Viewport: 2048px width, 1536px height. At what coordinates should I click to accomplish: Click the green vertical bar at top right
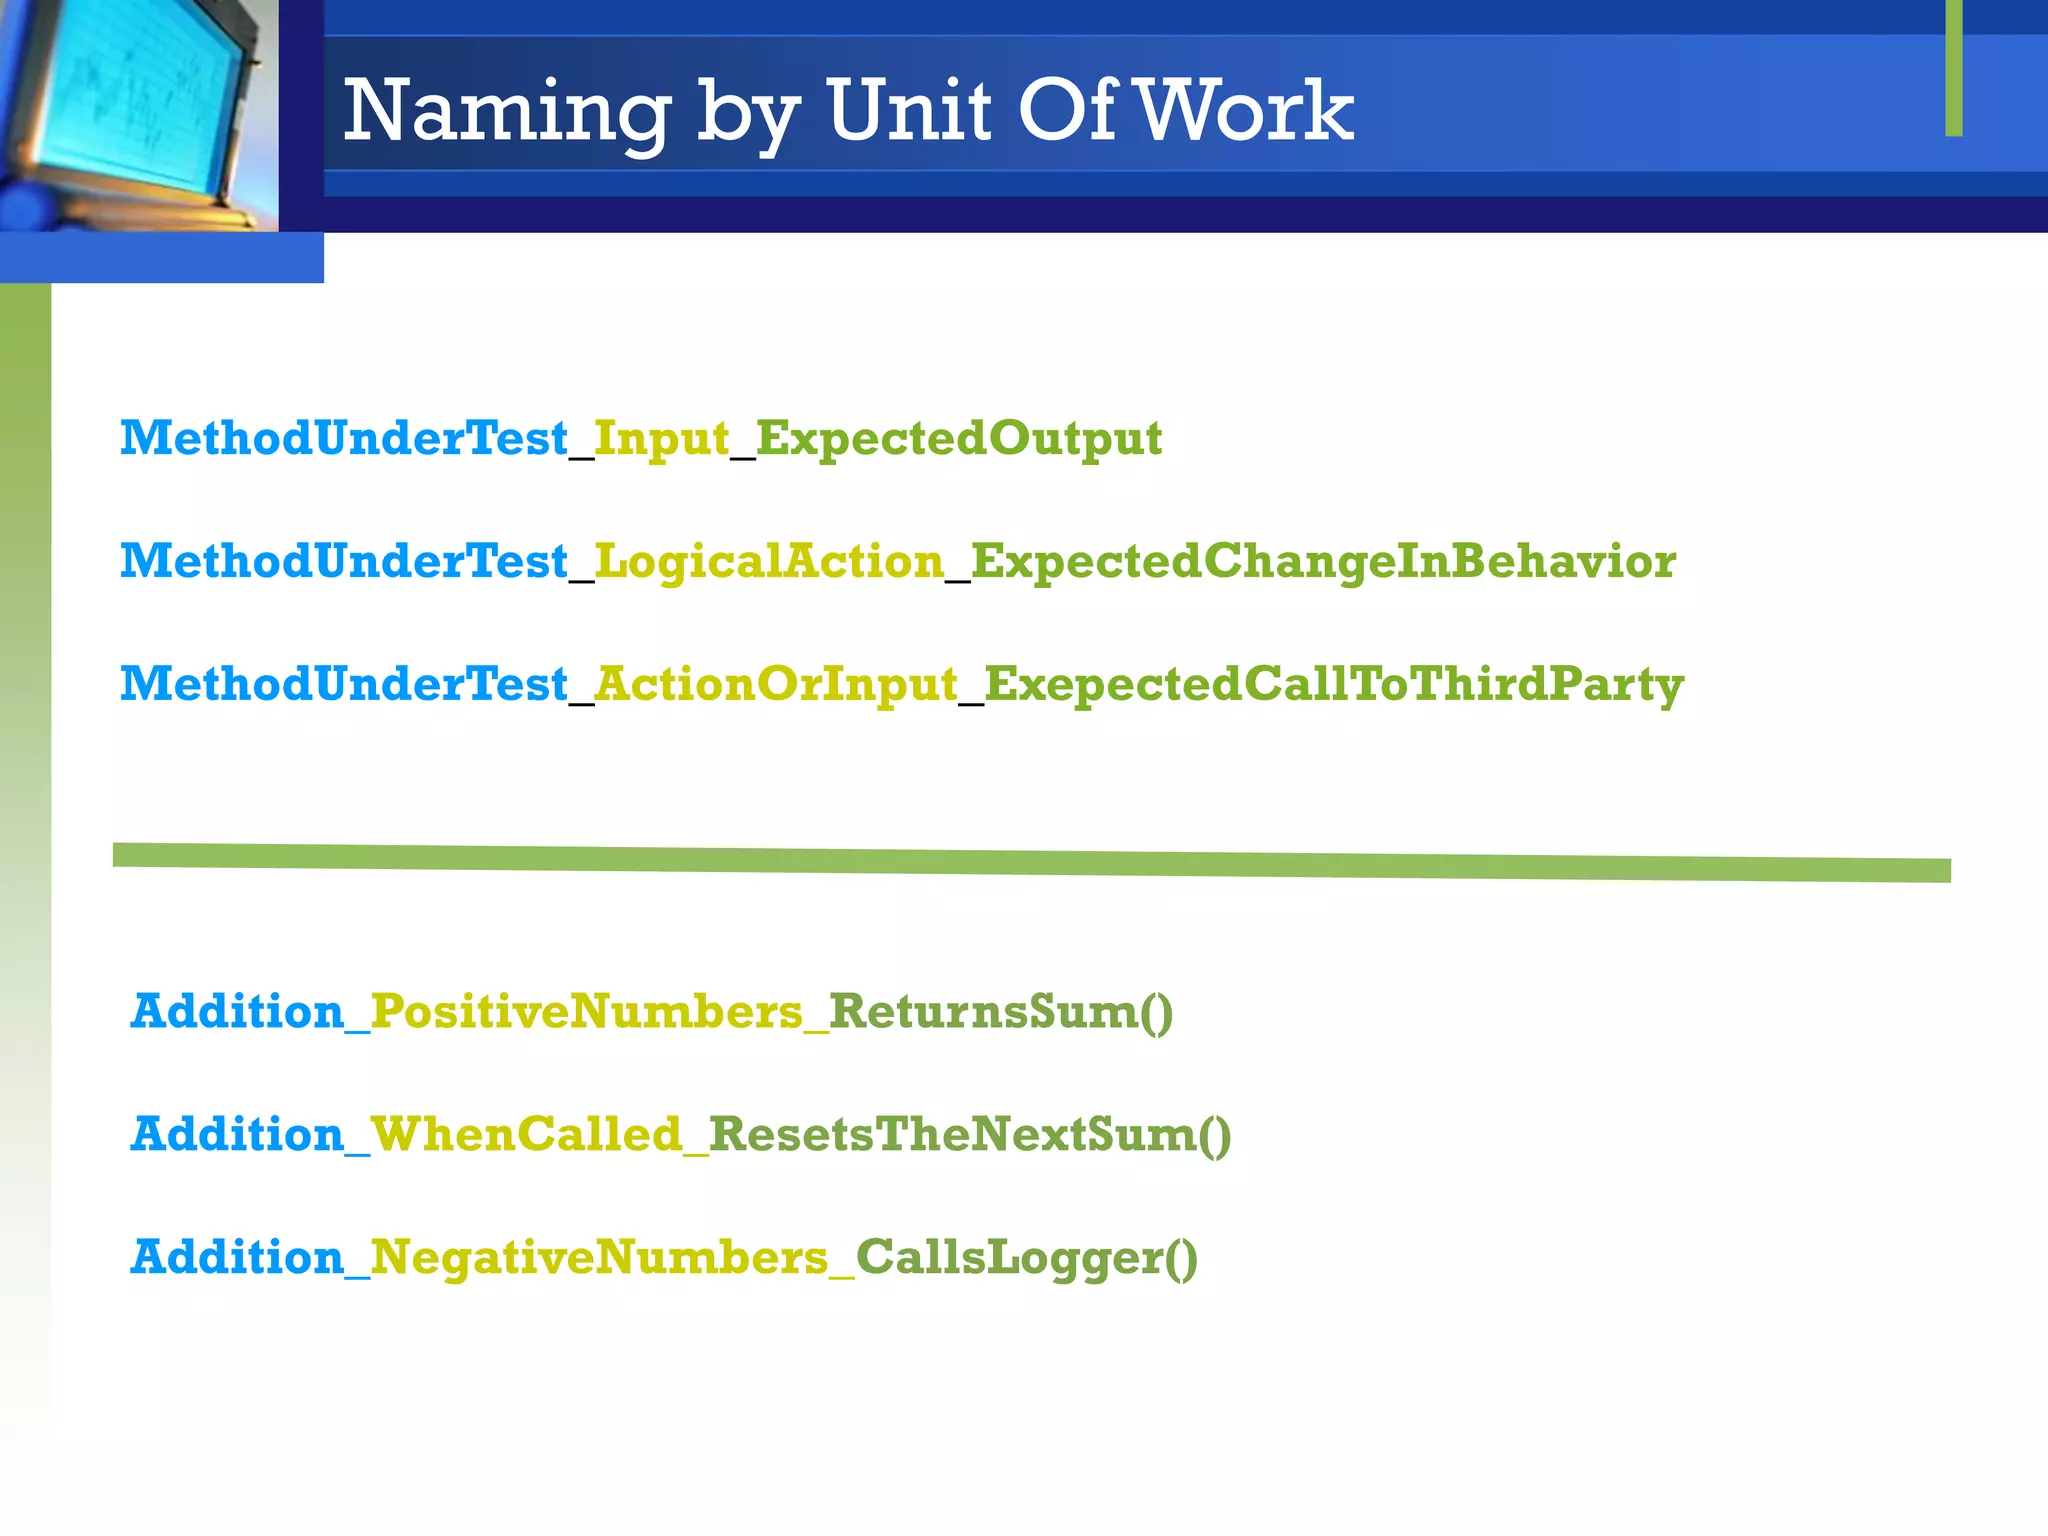point(1953,68)
